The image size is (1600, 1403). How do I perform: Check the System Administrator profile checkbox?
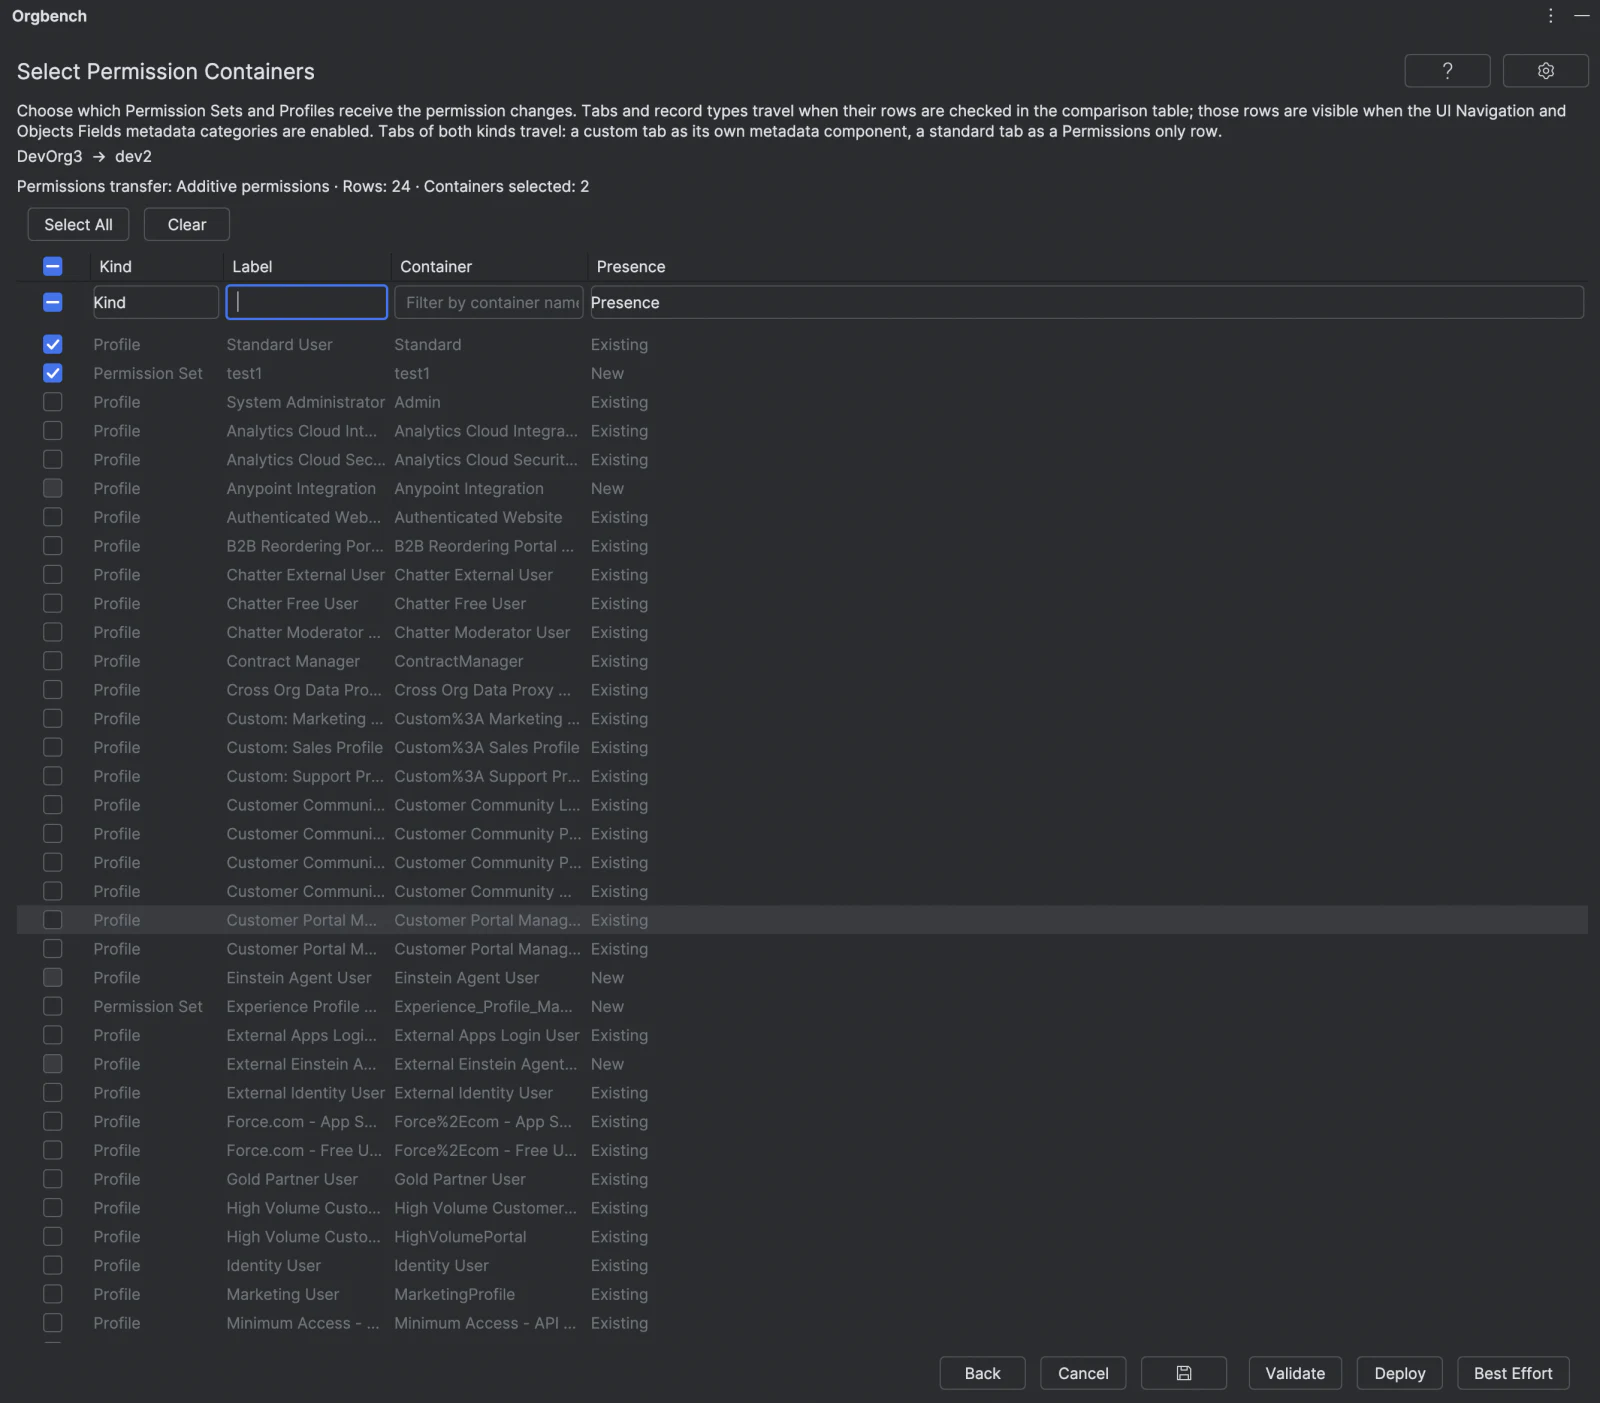point(53,402)
